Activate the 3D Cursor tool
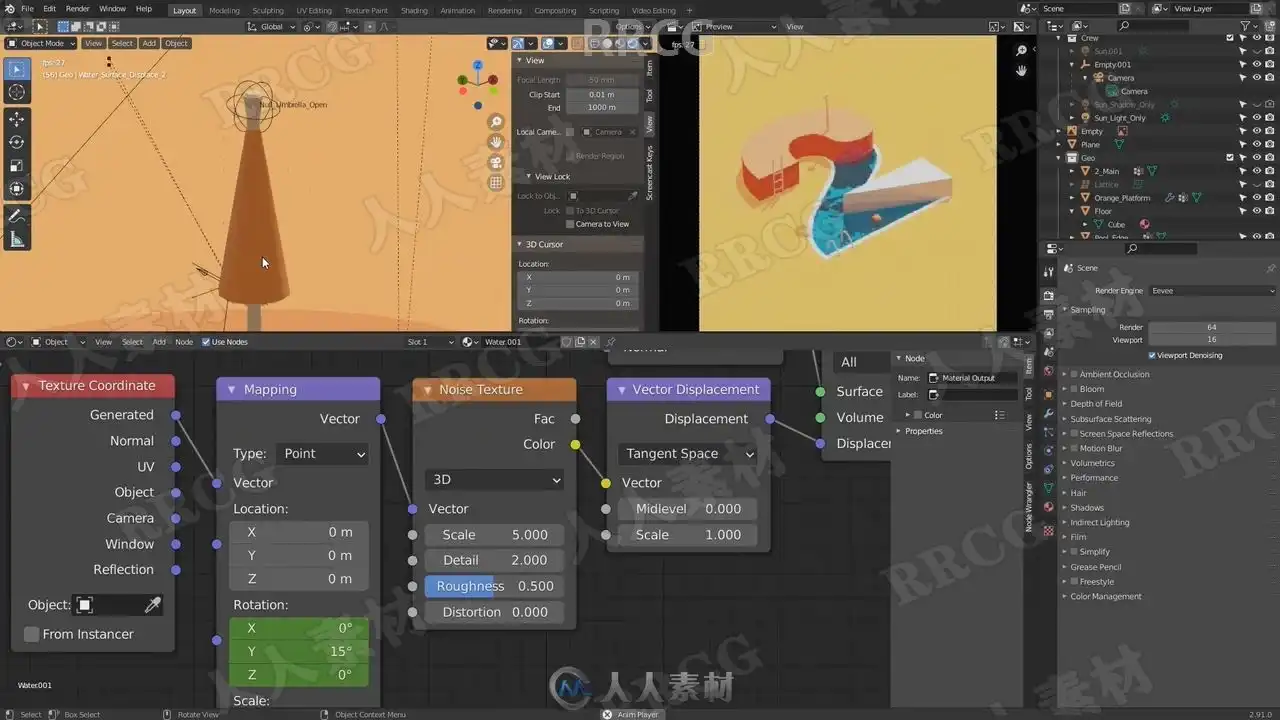This screenshot has width=1280, height=720. pos(17,92)
